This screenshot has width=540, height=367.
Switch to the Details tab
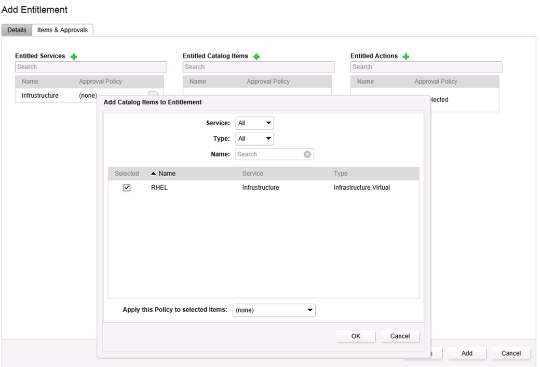pos(17,30)
